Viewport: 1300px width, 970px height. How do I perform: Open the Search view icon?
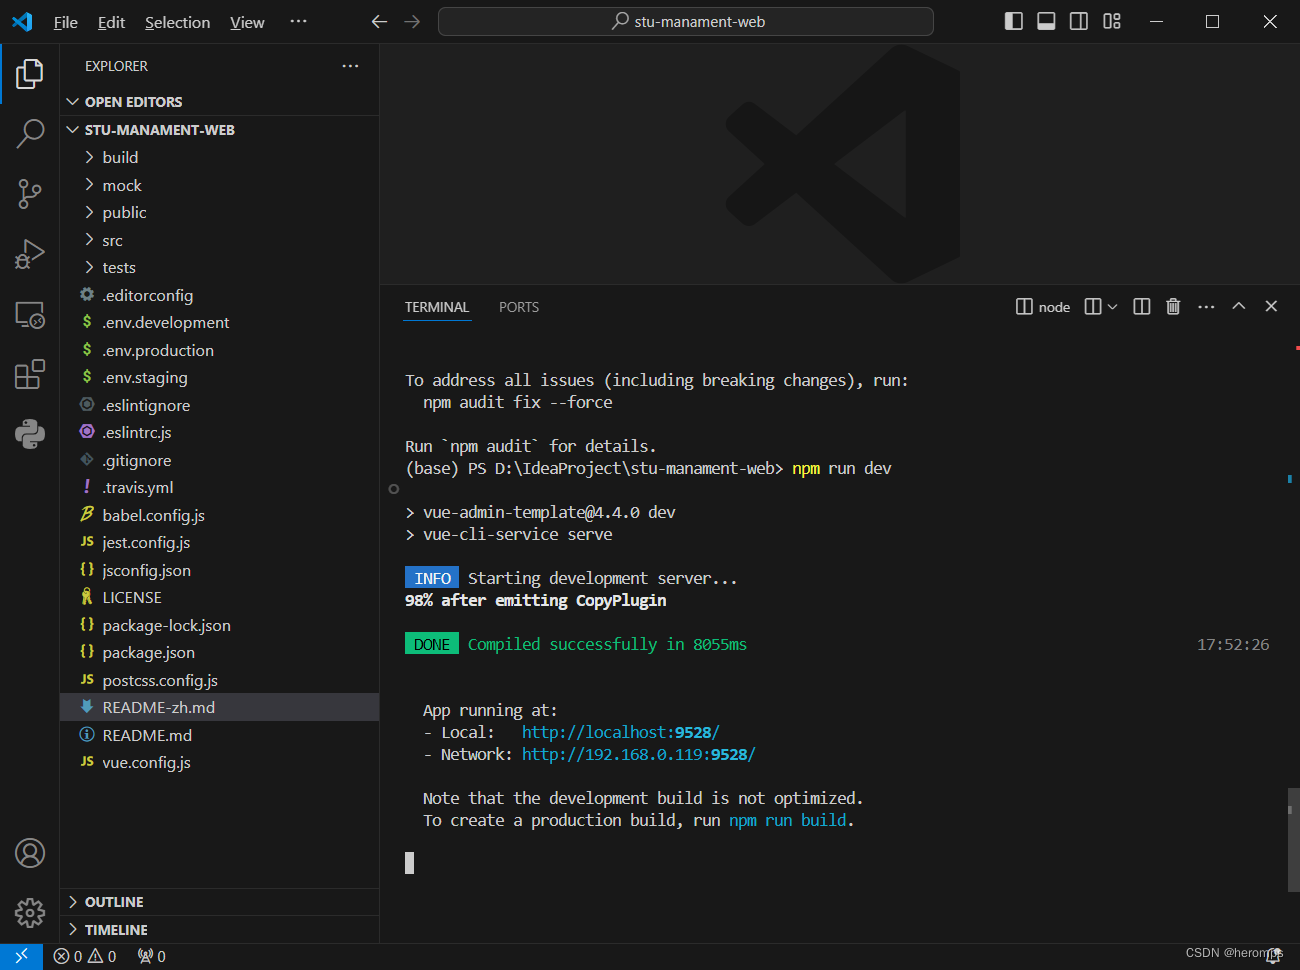(x=30, y=134)
